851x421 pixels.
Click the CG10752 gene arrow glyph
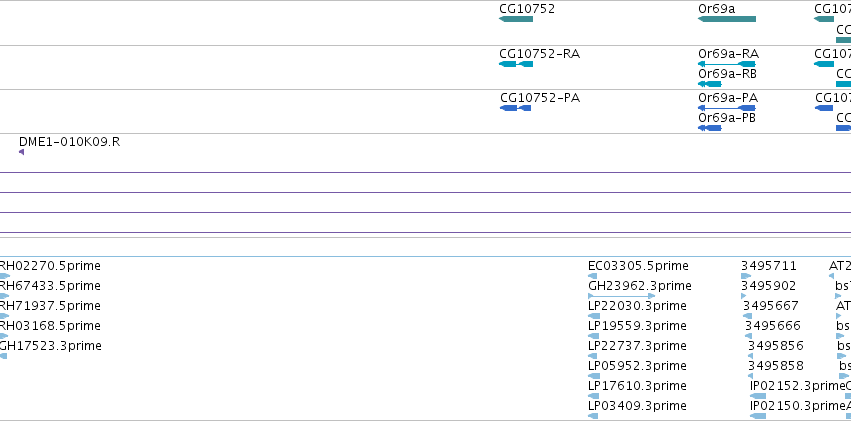click(x=516, y=20)
